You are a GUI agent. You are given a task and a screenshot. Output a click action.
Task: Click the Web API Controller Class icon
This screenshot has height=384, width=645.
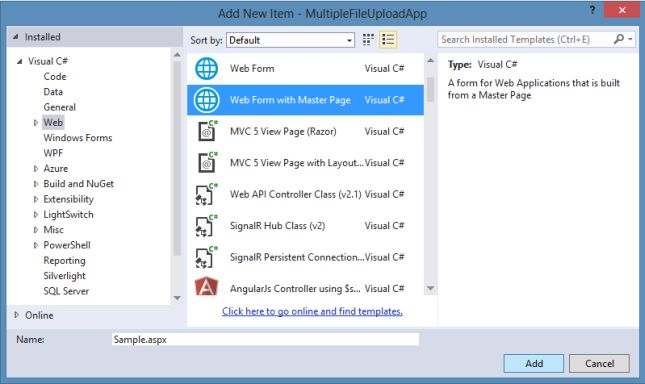pyautogui.click(x=206, y=194)
